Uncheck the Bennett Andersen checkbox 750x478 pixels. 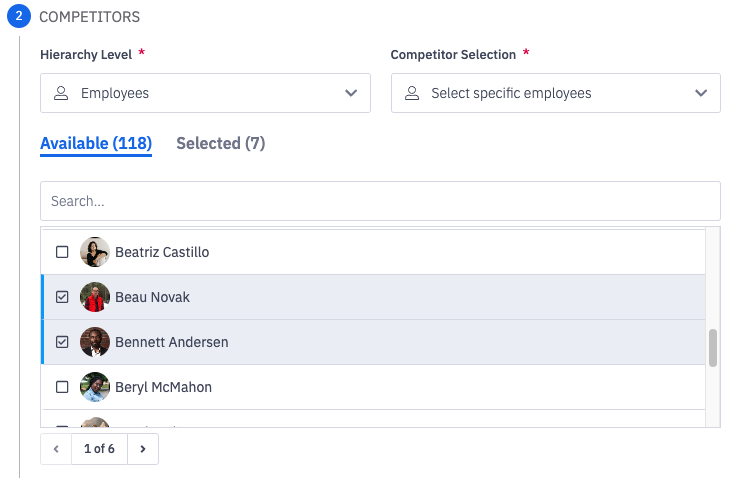point(62,342)
